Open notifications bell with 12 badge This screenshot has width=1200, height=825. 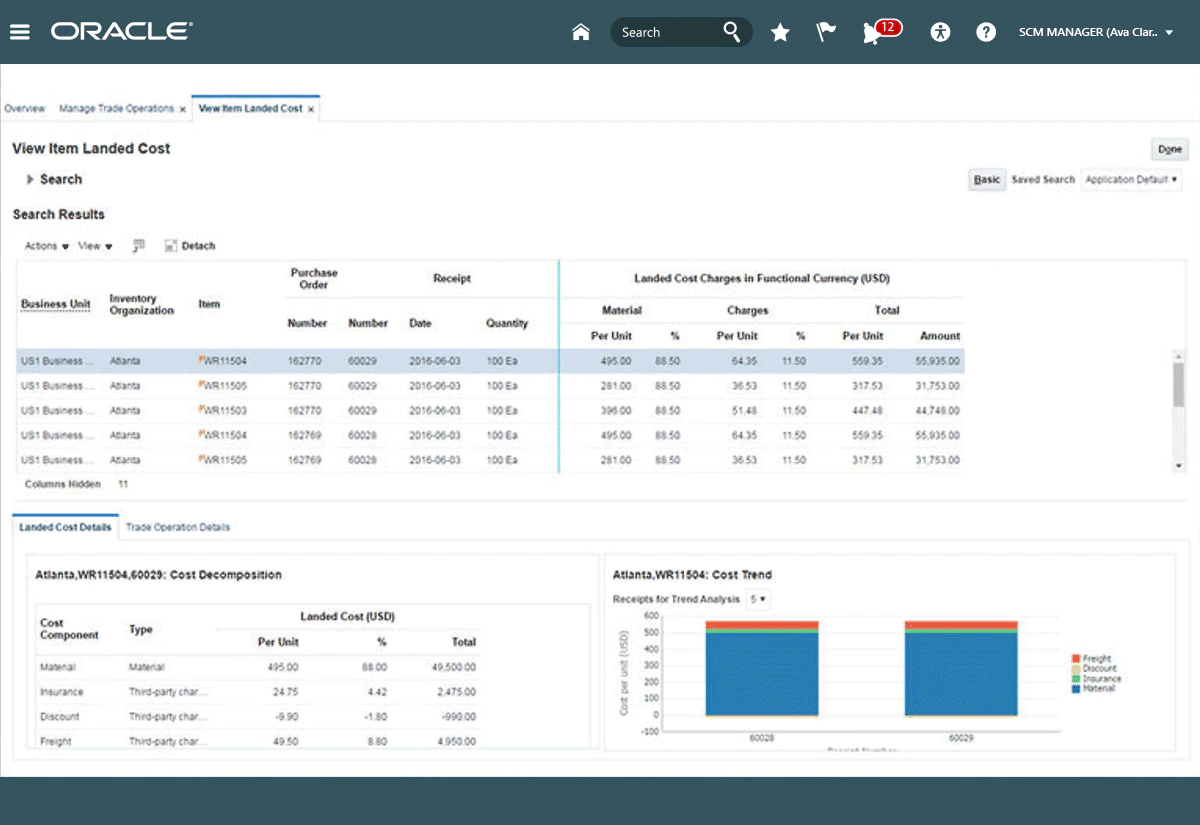[873, 32]
